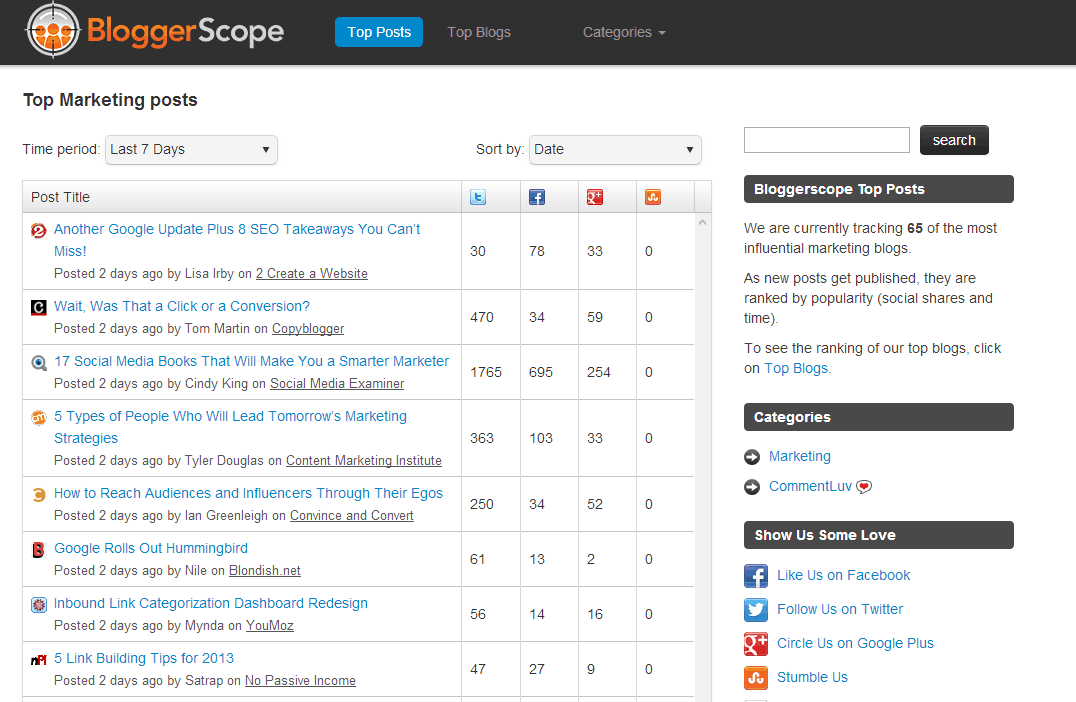
Task: Click gear favicon beside Inbound Link Categorization post
Action: [39, 605]
